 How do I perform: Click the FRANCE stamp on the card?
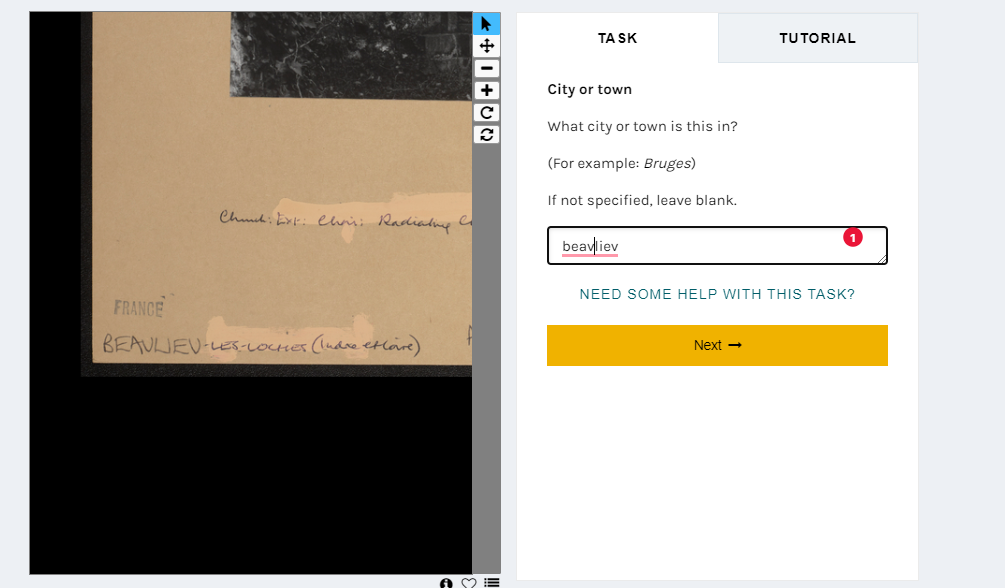139,308
